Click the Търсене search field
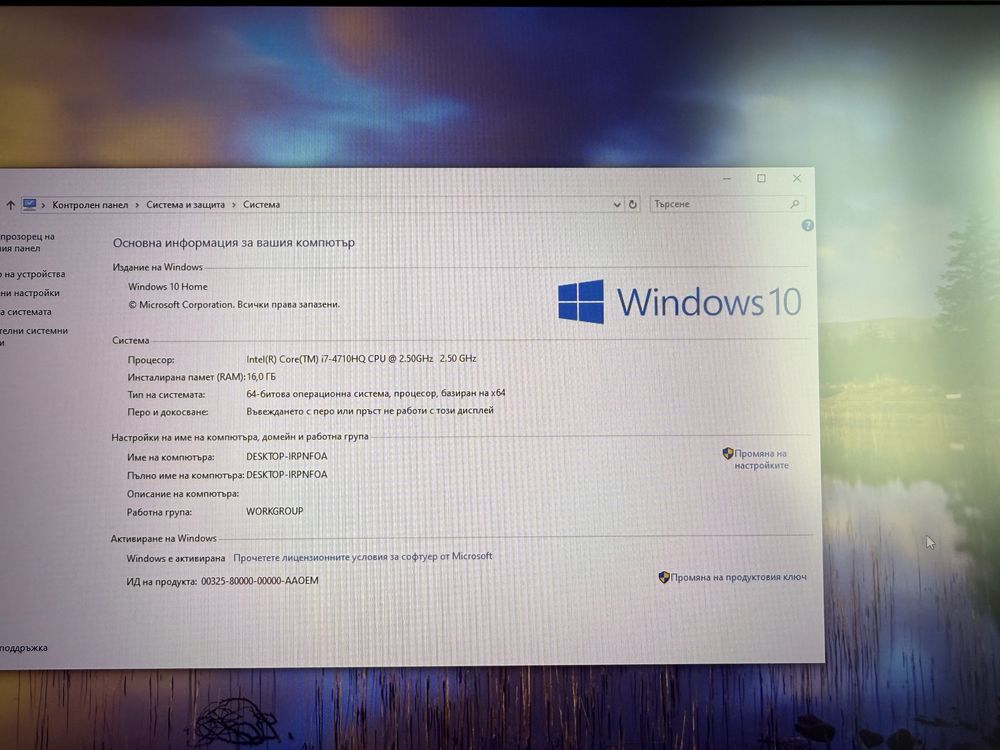The image size is (1000, 750). (727, 204)
